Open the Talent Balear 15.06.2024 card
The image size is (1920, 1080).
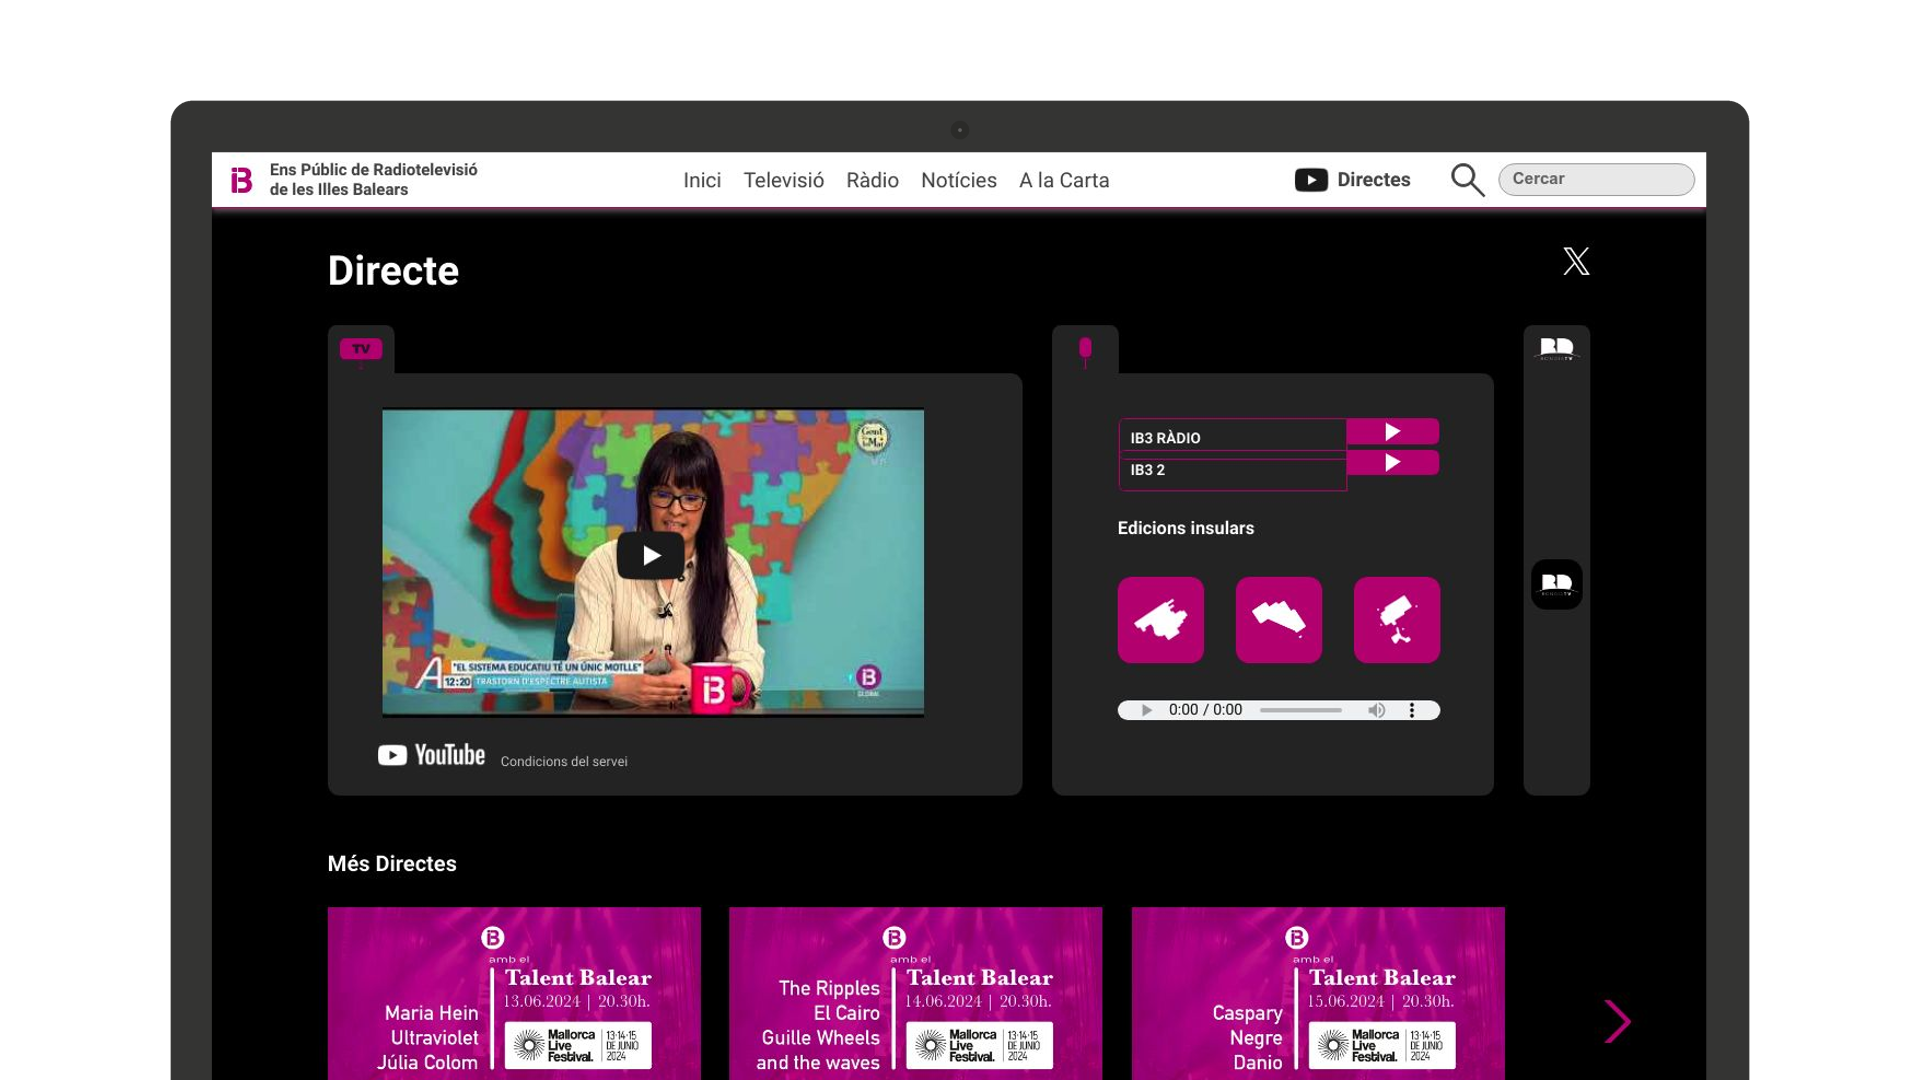pyautogui.click(x=1318, y=993)
